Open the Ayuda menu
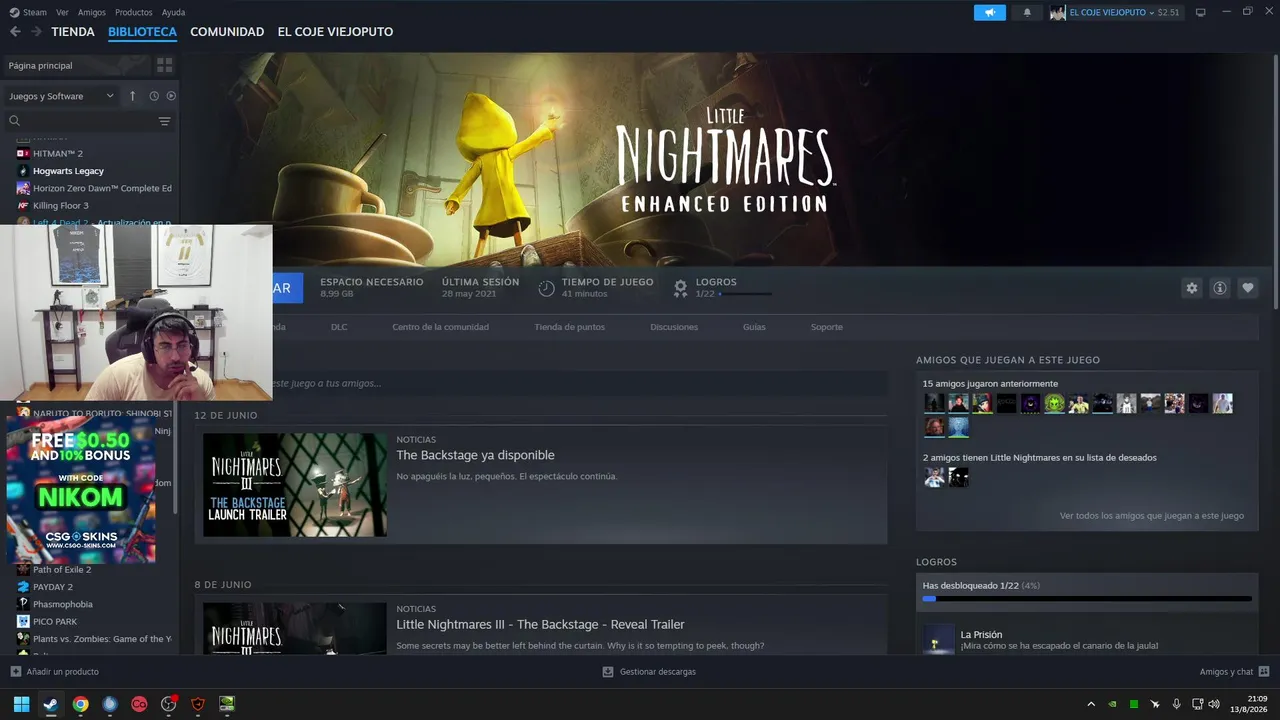Viewport: 1280px width, 720px height. point(173,12)
